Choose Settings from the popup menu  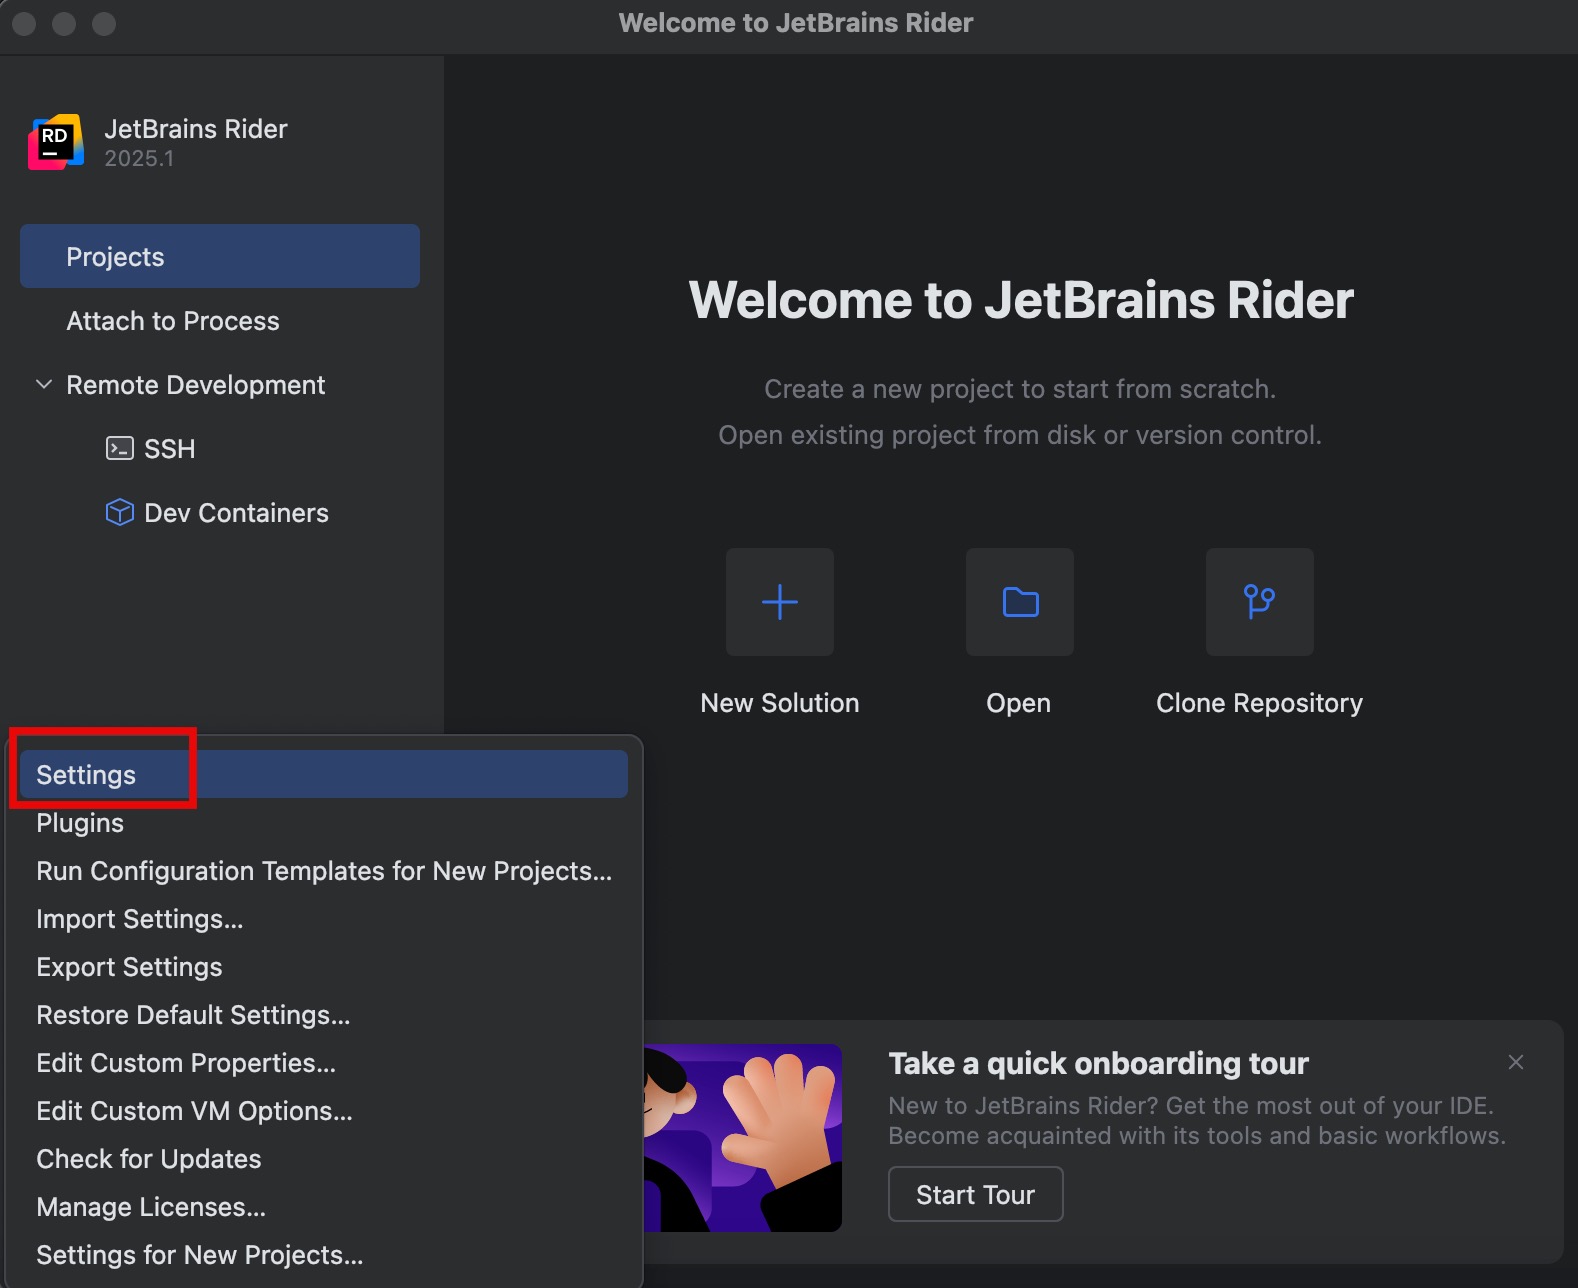86,775
